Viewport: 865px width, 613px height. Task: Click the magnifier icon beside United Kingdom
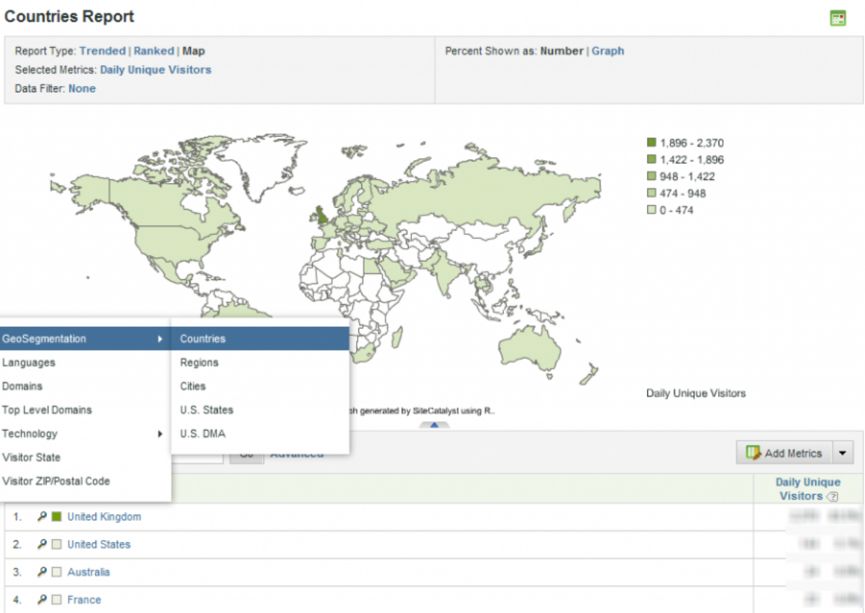tap(42, 517)
